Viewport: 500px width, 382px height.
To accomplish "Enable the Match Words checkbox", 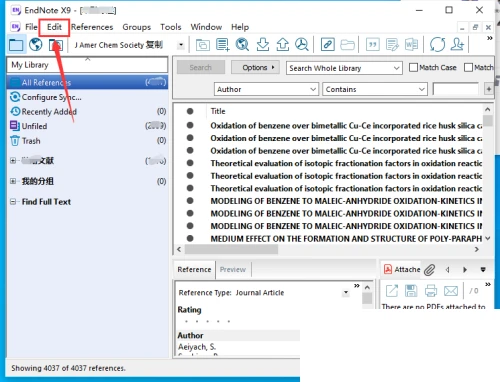I will click(468, 67).
